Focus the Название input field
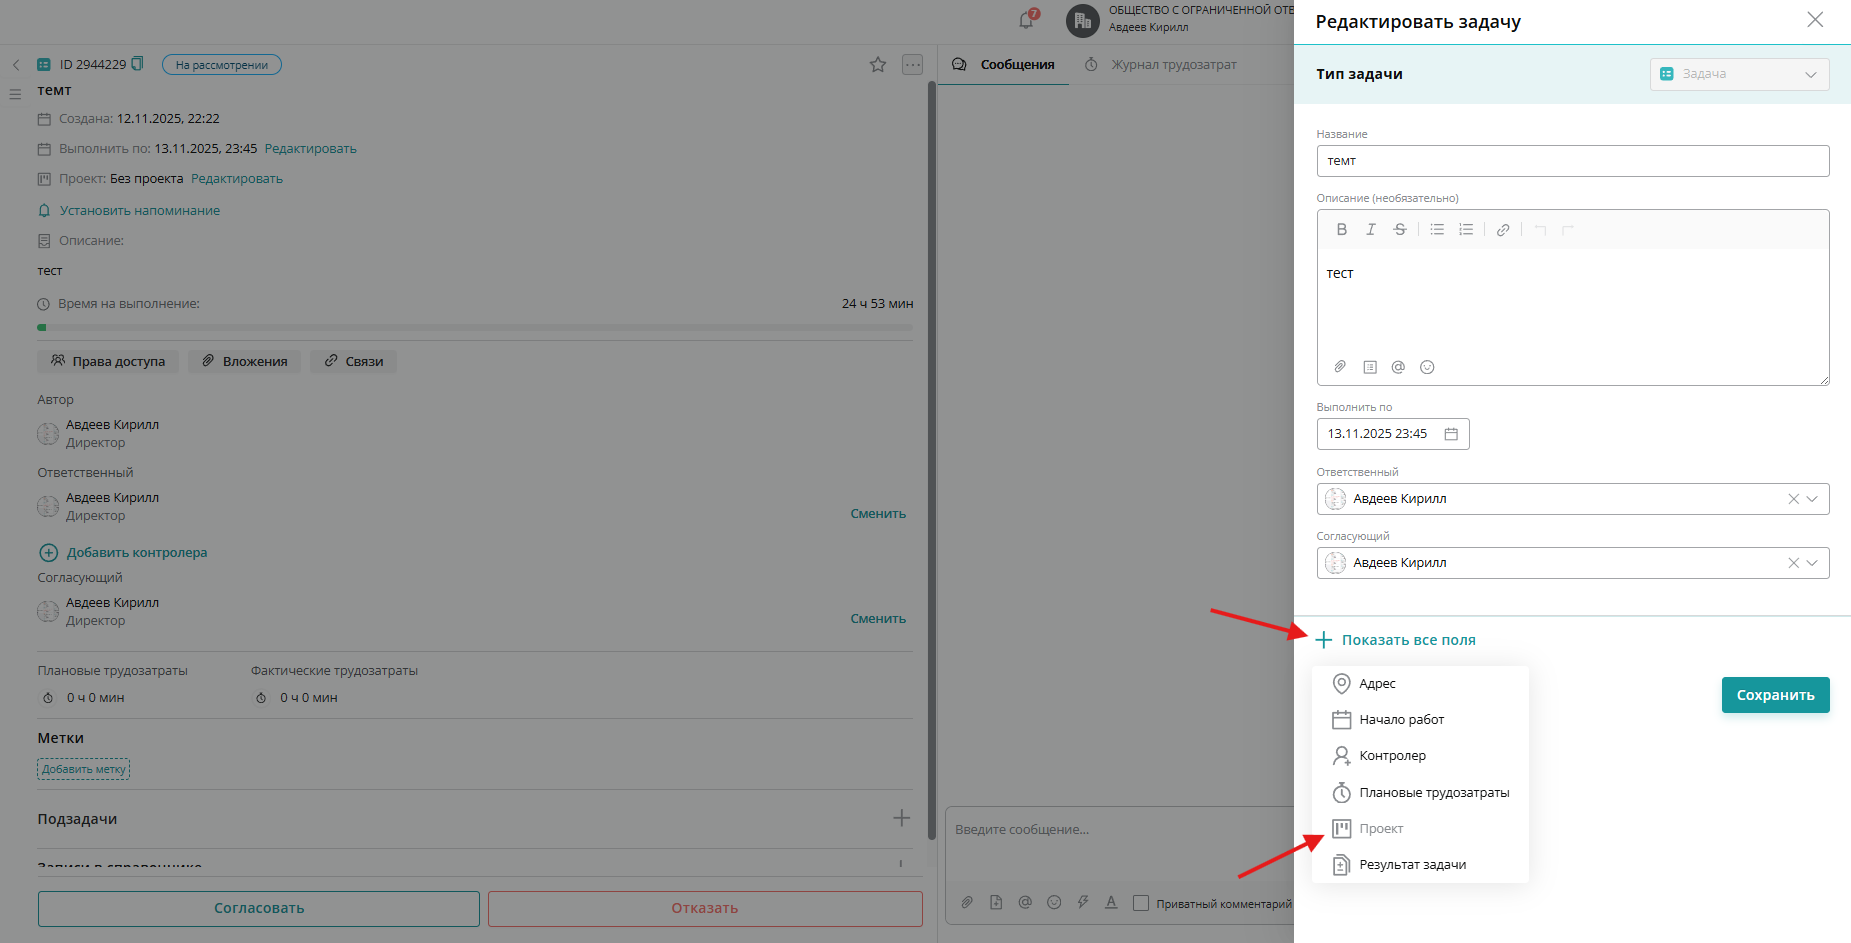Viewport: 1851px width, 943px height. point(1573,161)
